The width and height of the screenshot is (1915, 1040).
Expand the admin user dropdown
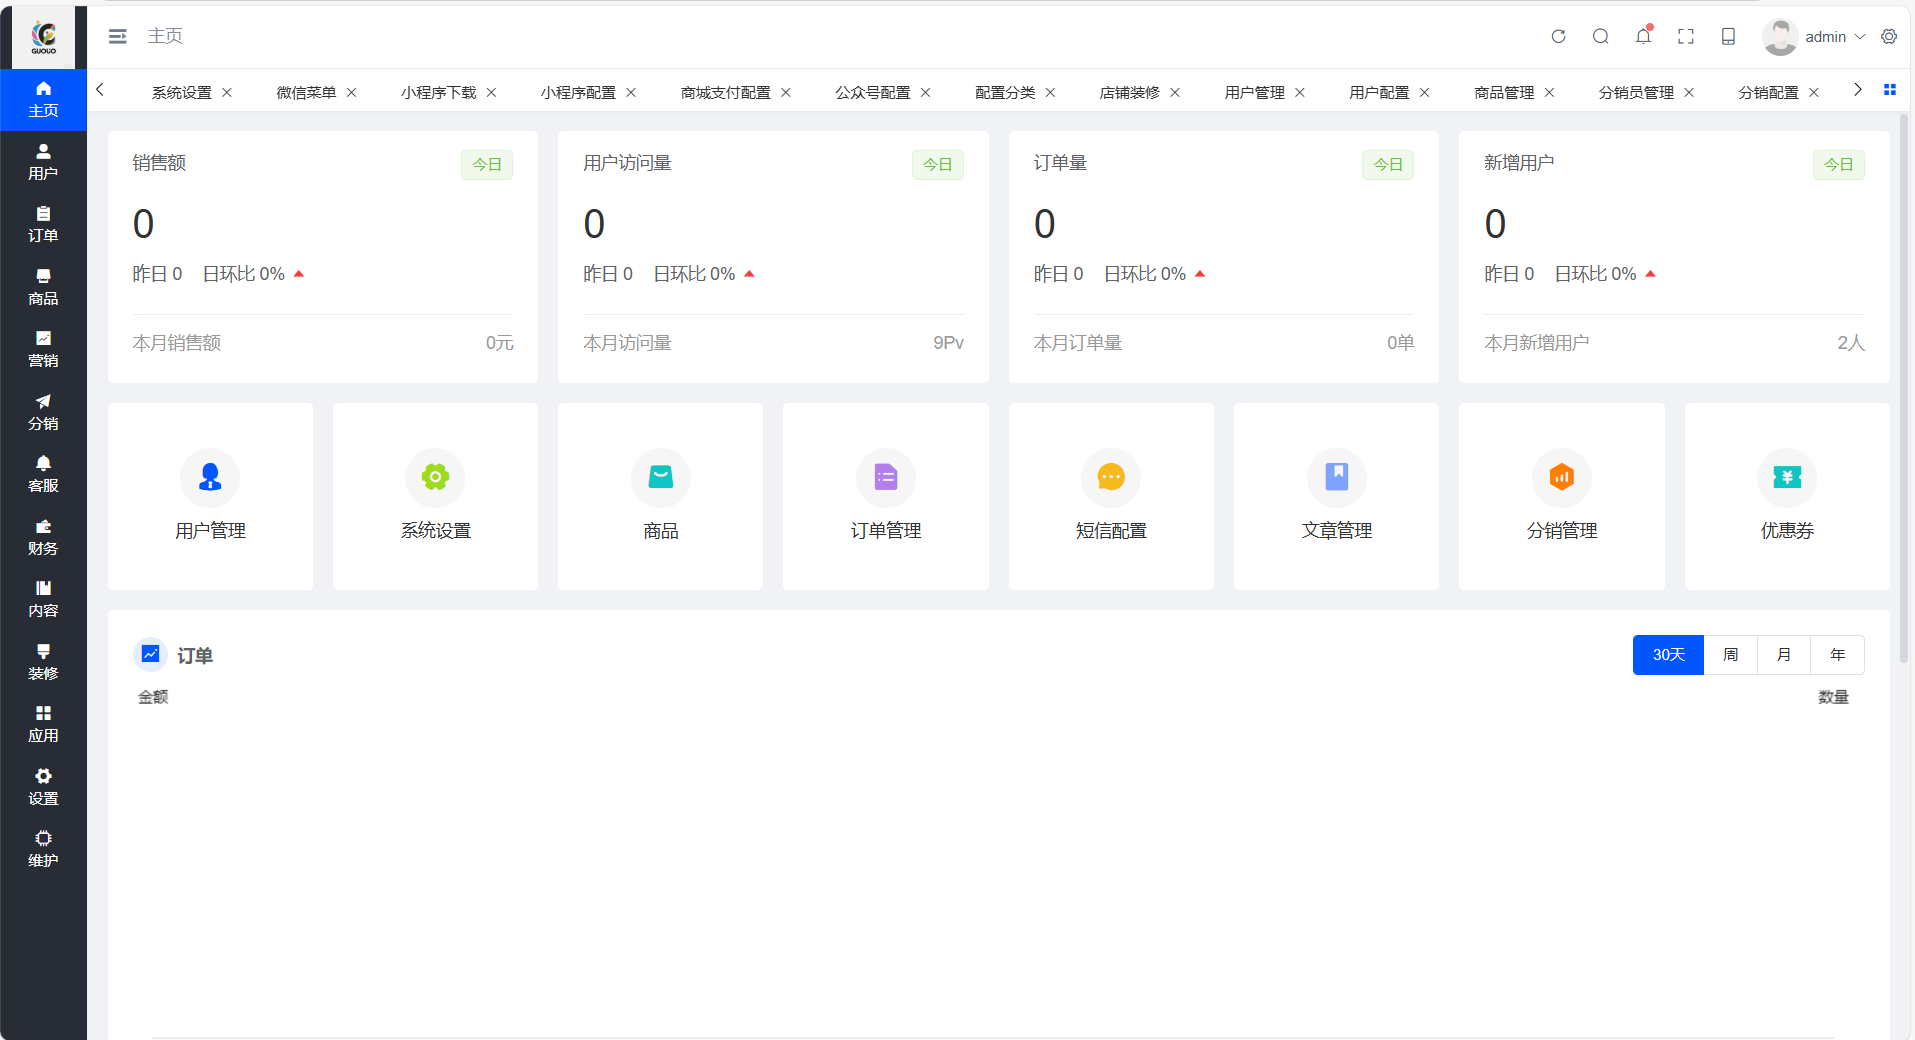[x=1825, y=37]
